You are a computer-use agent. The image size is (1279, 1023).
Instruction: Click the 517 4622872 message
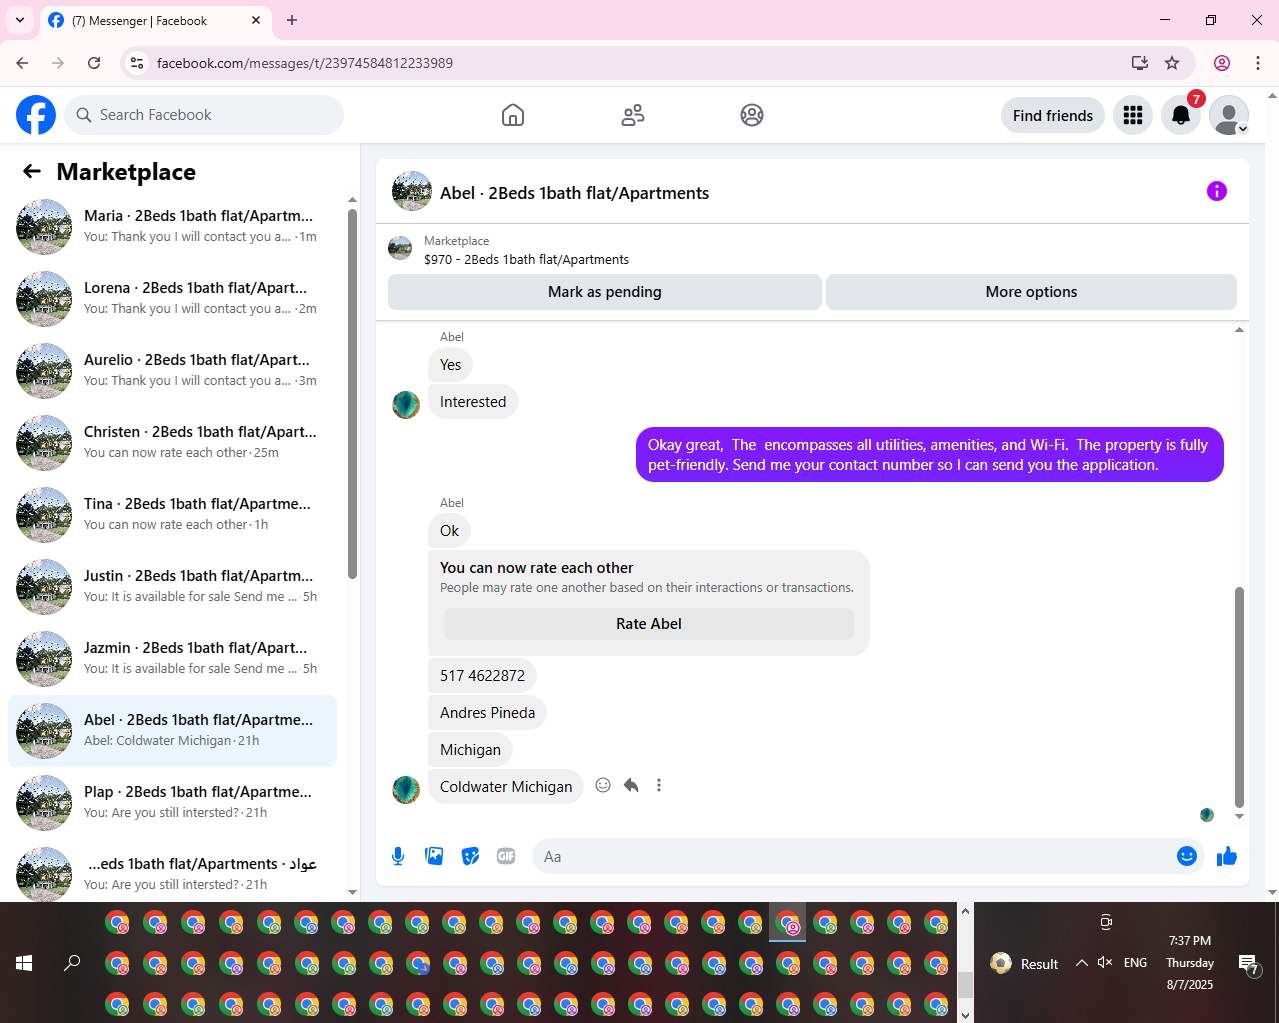(x=482, y=676)
